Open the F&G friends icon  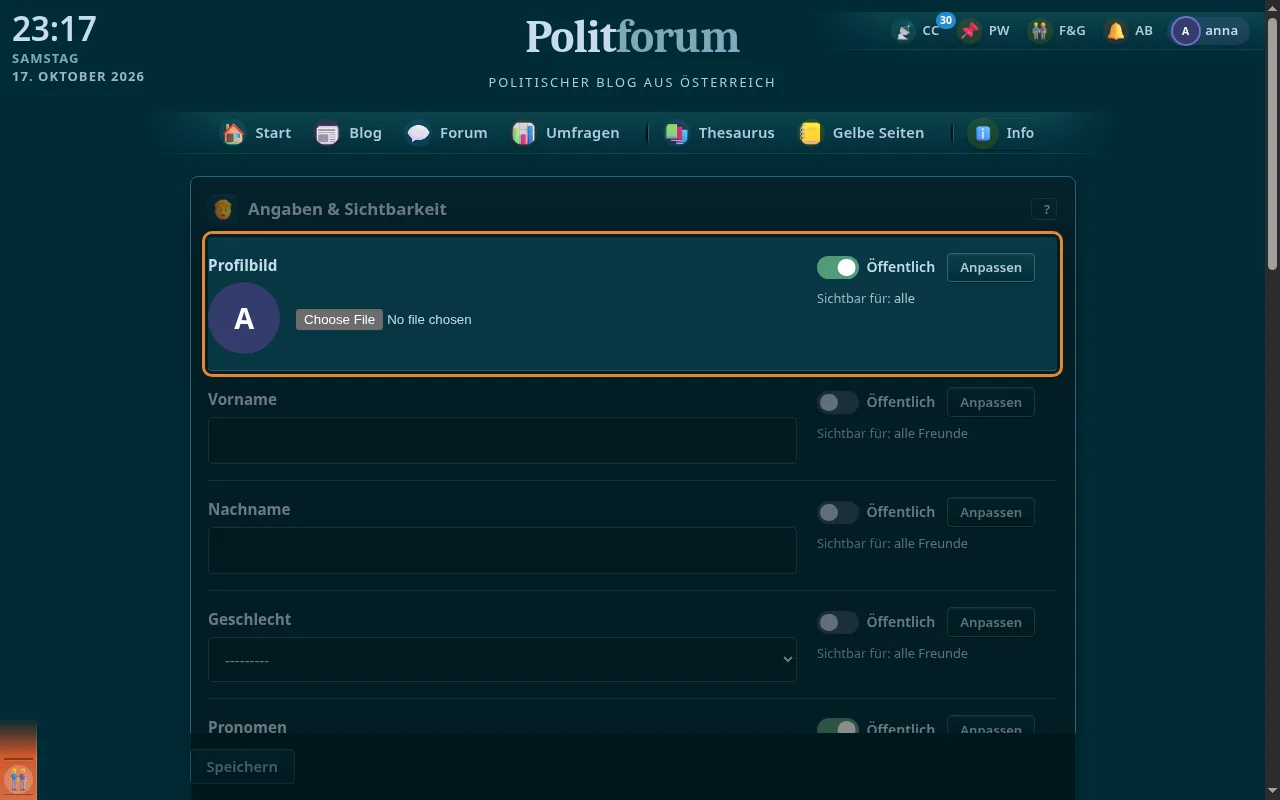pos(1041,31)
